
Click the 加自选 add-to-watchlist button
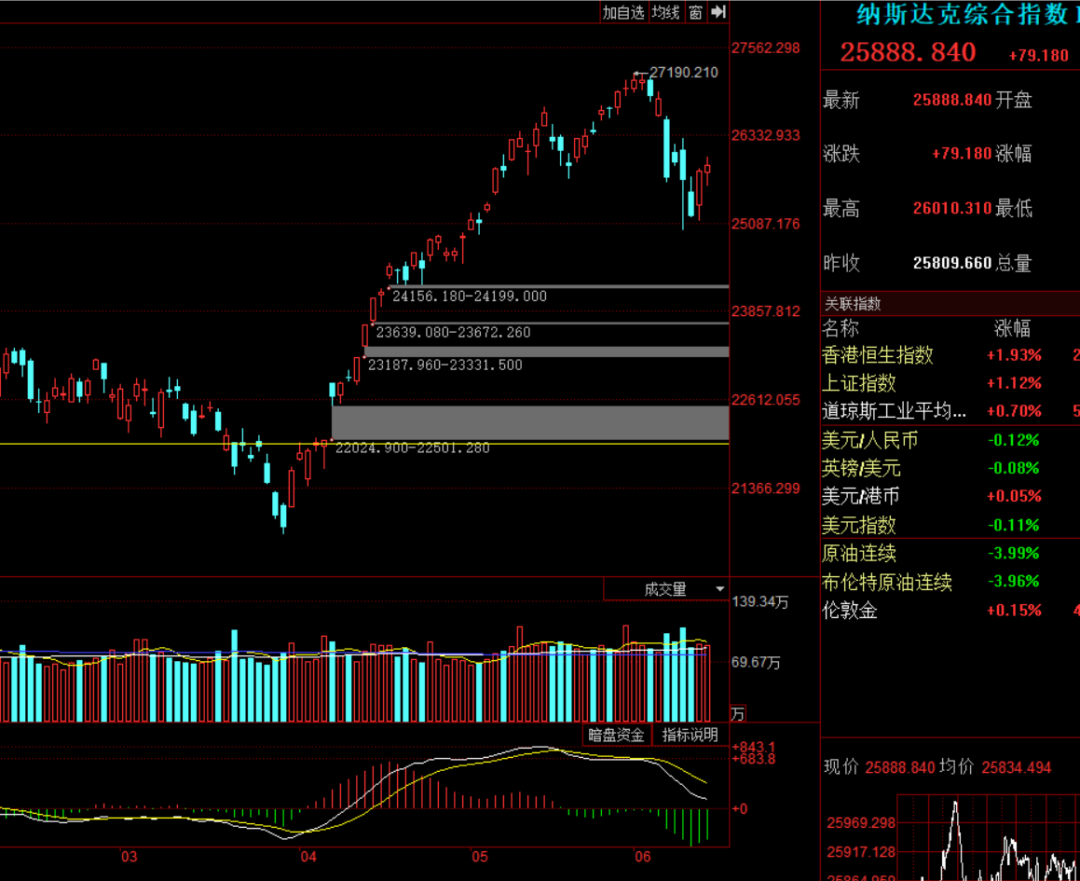tap(623, 12)
